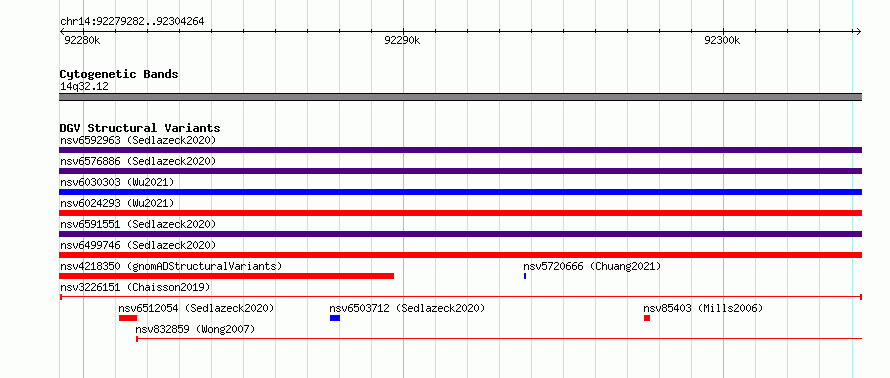Select the gray 14q32.12 cytogenetic band bar

[x=460, y=97]
